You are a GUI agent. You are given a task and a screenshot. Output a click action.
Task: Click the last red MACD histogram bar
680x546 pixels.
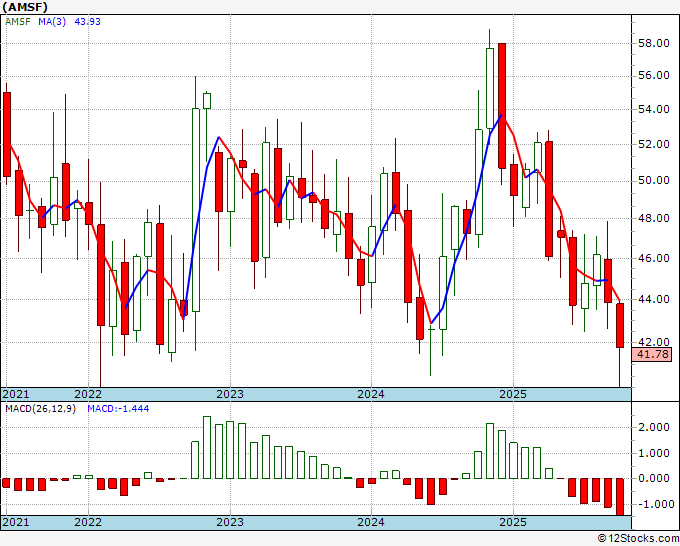pos(620,497)
